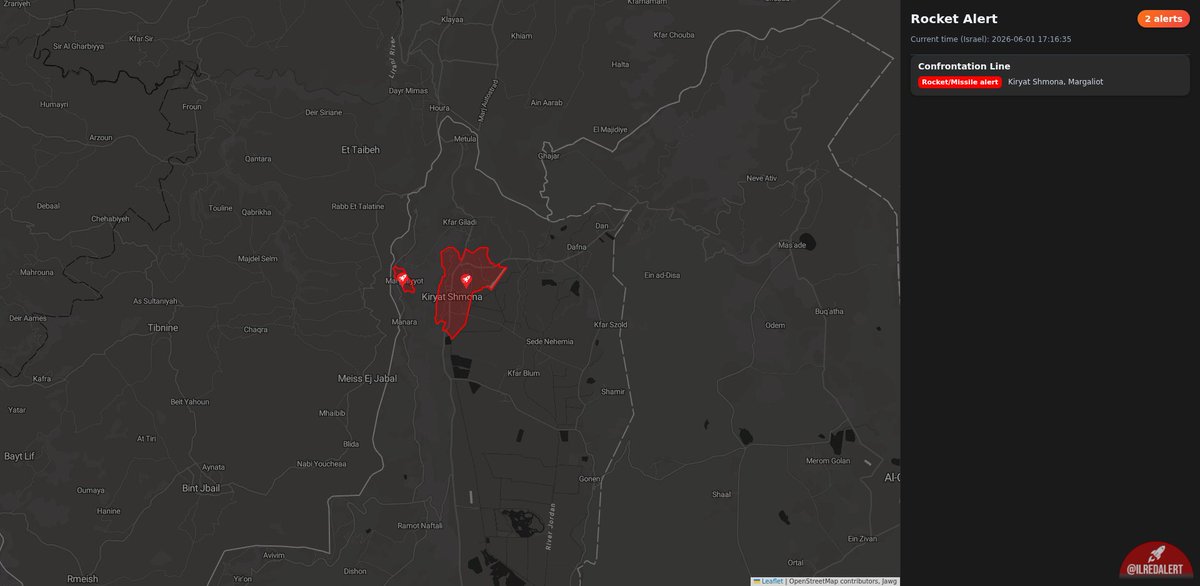Click the 'Manara' map label

[x=404, y=322]
